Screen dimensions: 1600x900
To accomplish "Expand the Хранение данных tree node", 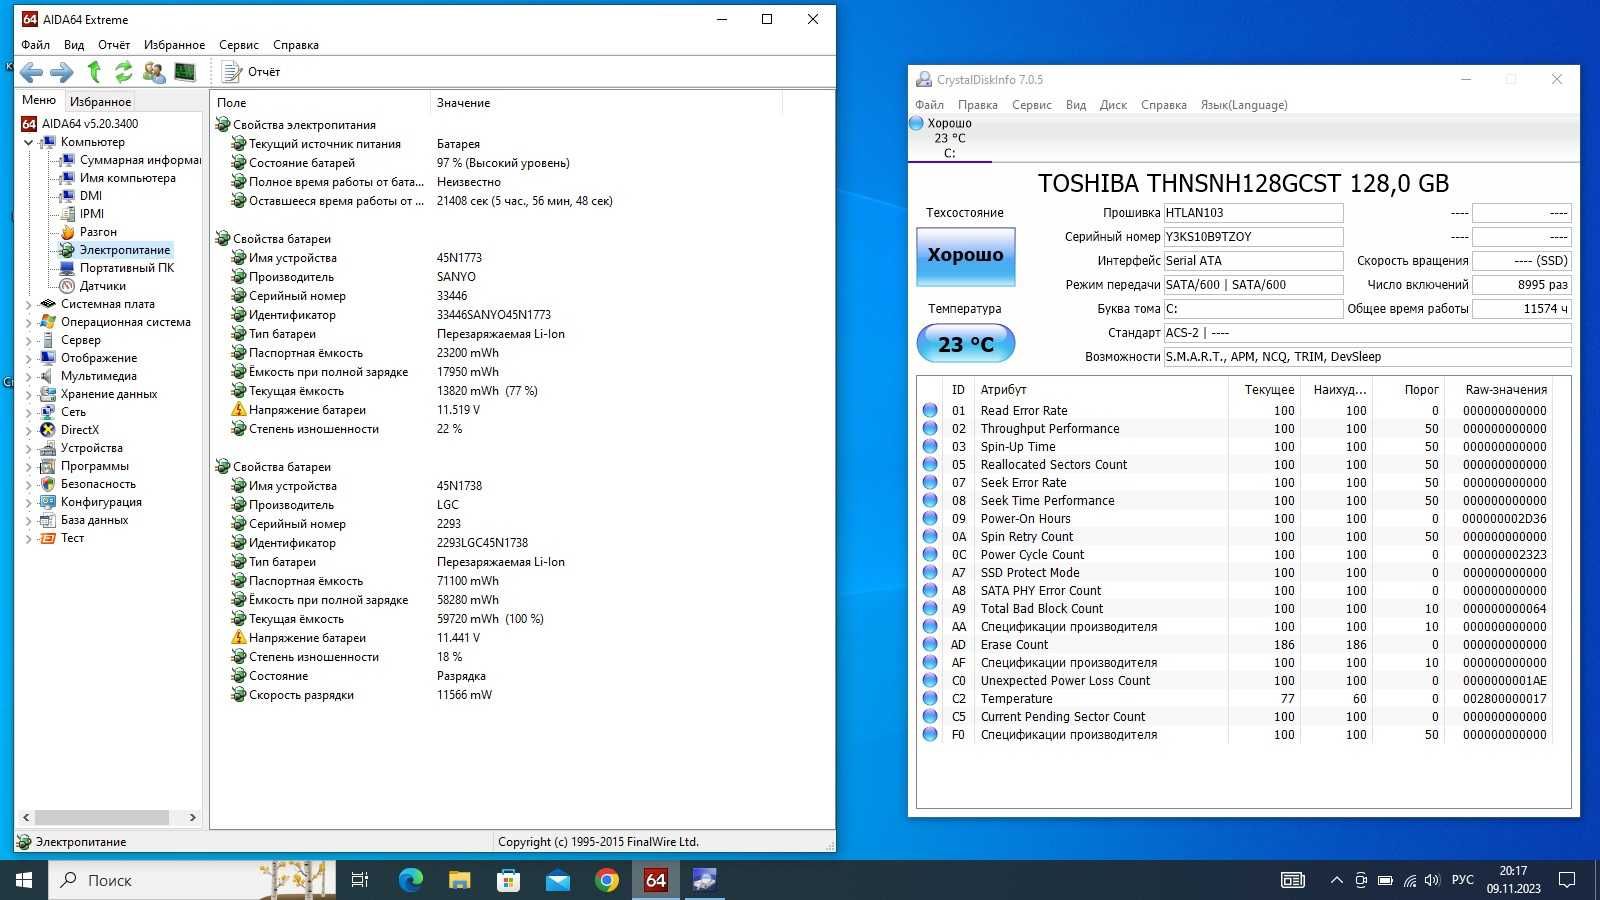I will click(x=28, y=394).
